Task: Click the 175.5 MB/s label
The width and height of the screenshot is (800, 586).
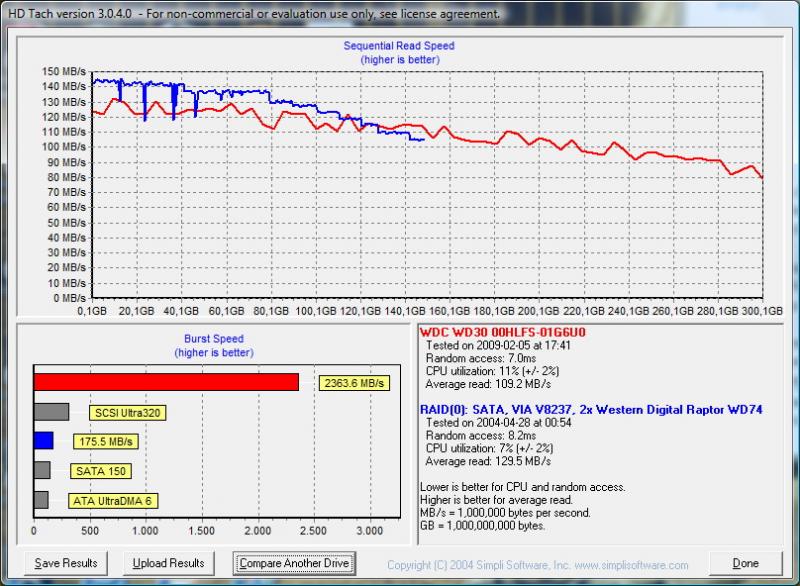Action: tap(106, 442)
